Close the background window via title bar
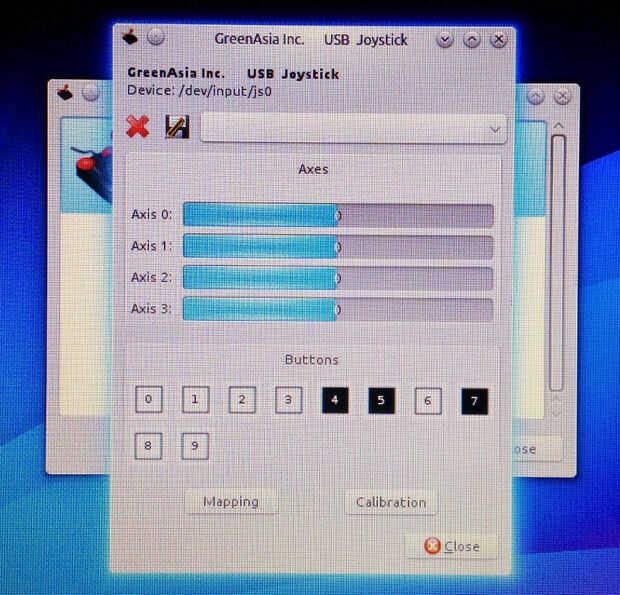Viewport: 620px width, 595px height. pos(562,96)
